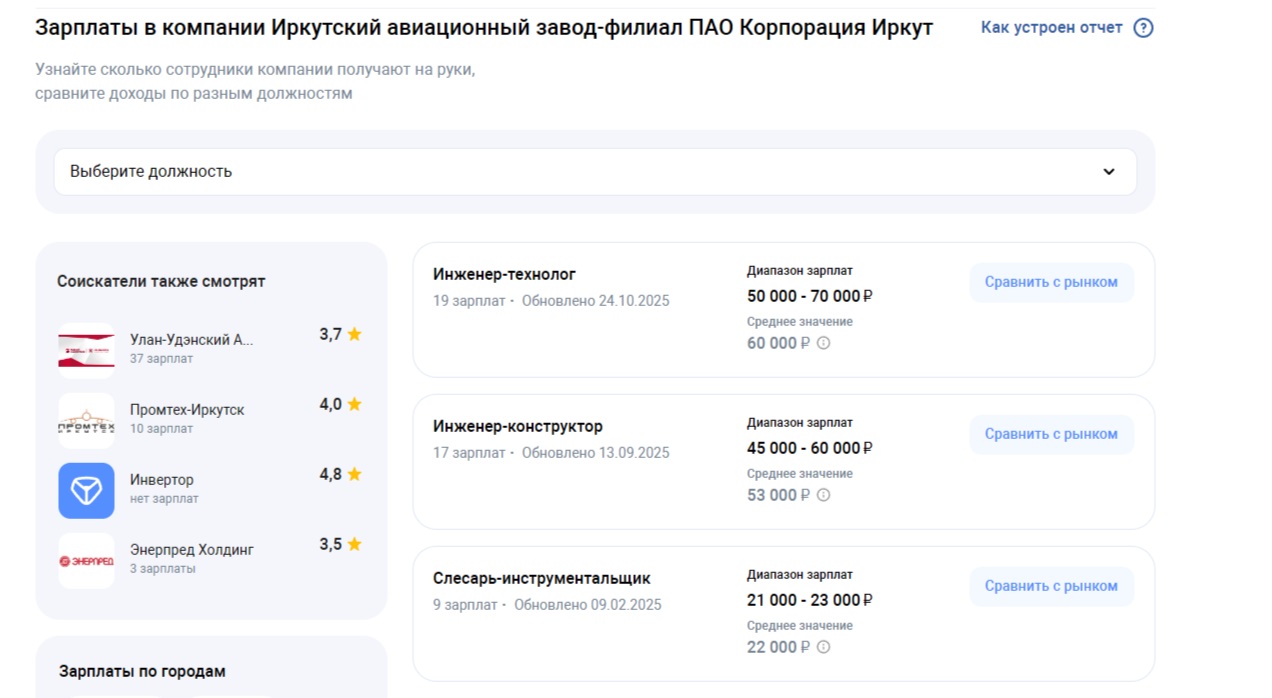Click the '22 000 ₽' average value
This screenshot has width=1272, height=698.
(778, 647)
